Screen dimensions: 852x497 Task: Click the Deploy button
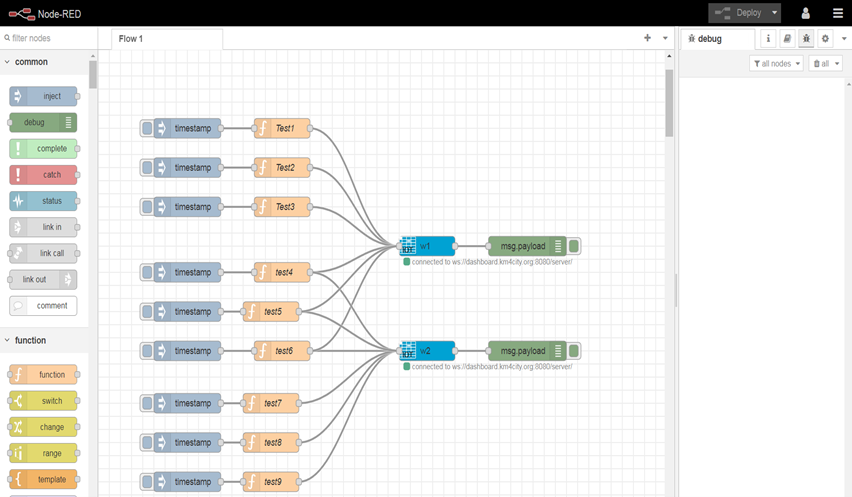click(738, 13)
